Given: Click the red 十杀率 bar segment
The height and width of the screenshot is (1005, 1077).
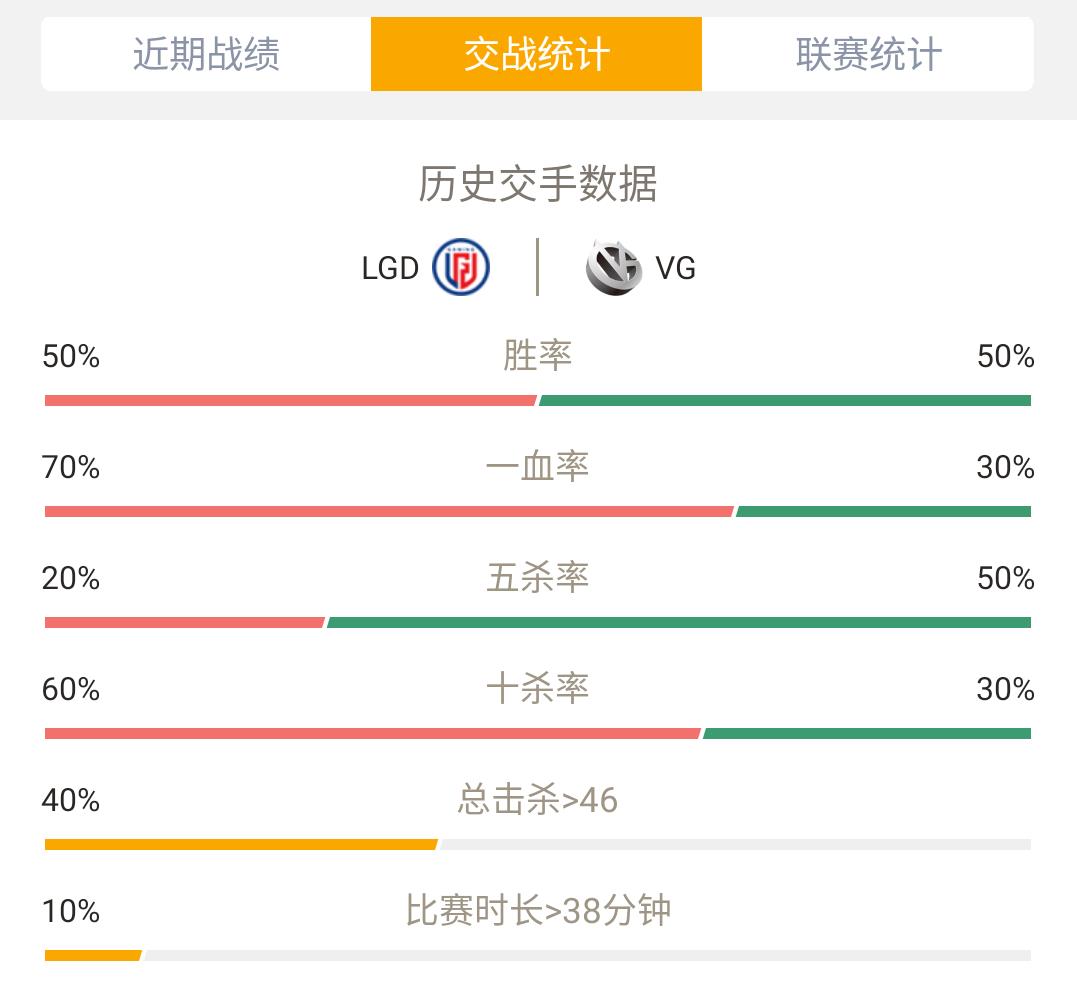Looking at the screenshot, I should (x=372, y=734).
